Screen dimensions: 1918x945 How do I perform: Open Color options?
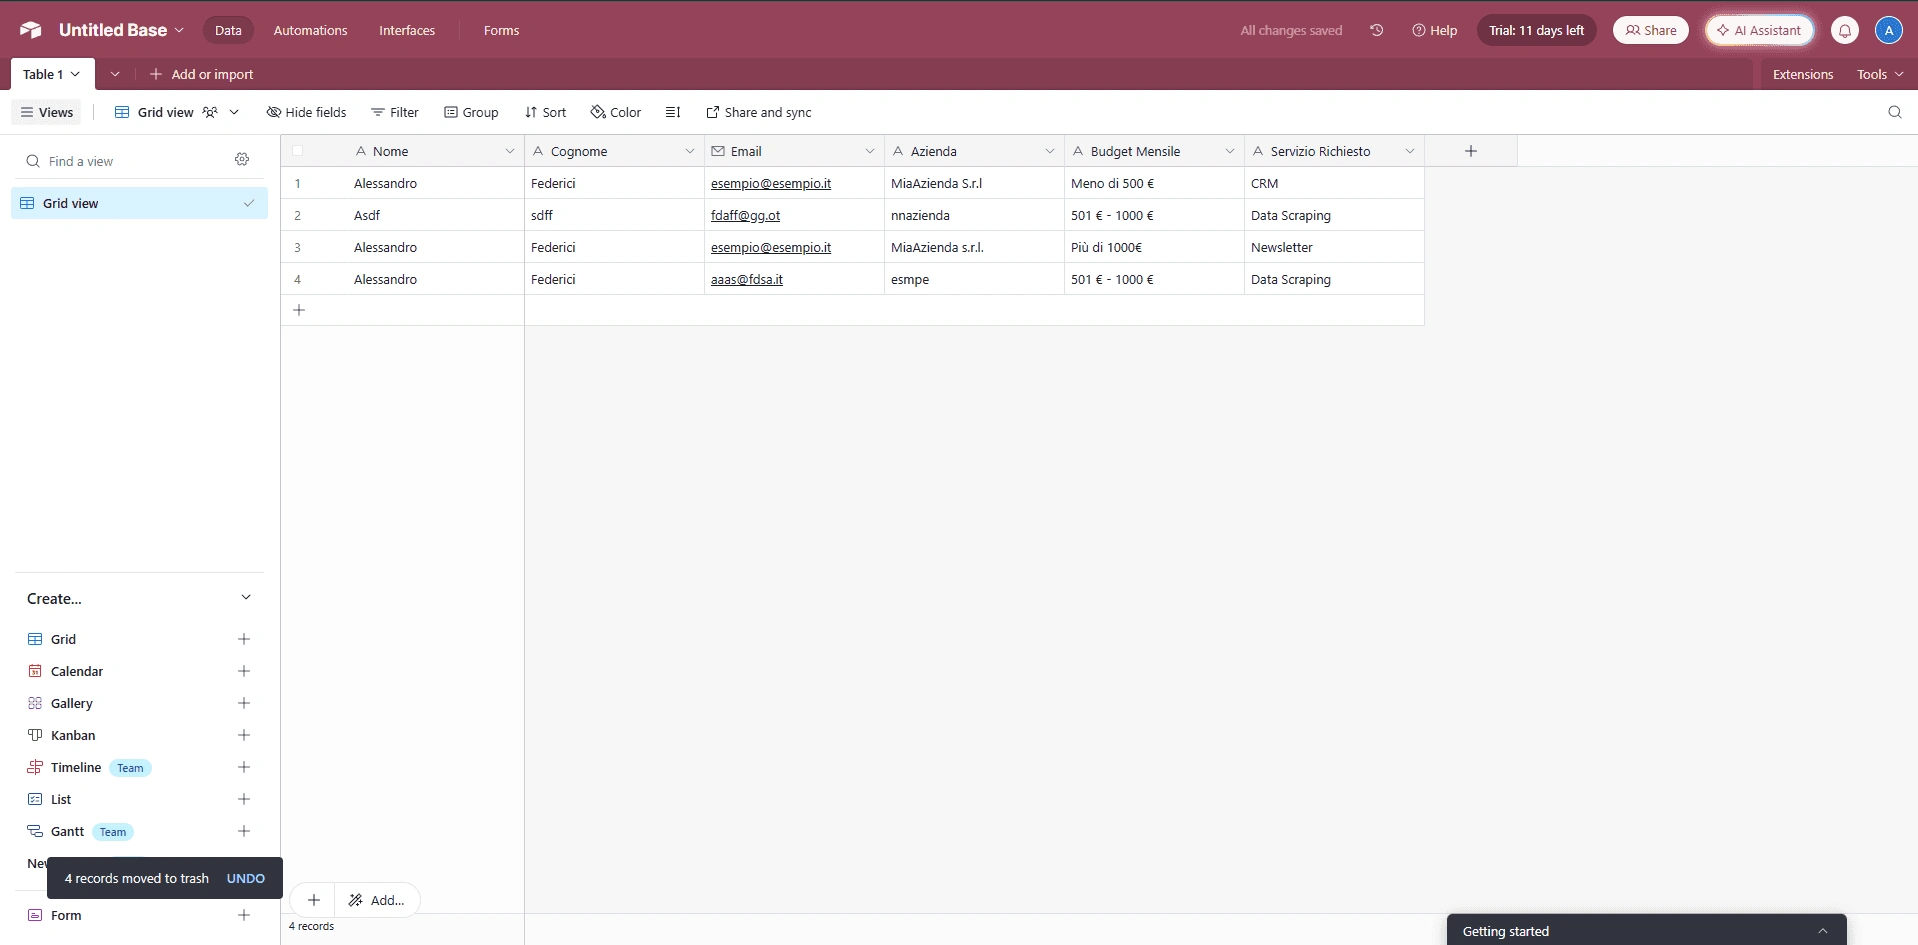click(616, 112)
